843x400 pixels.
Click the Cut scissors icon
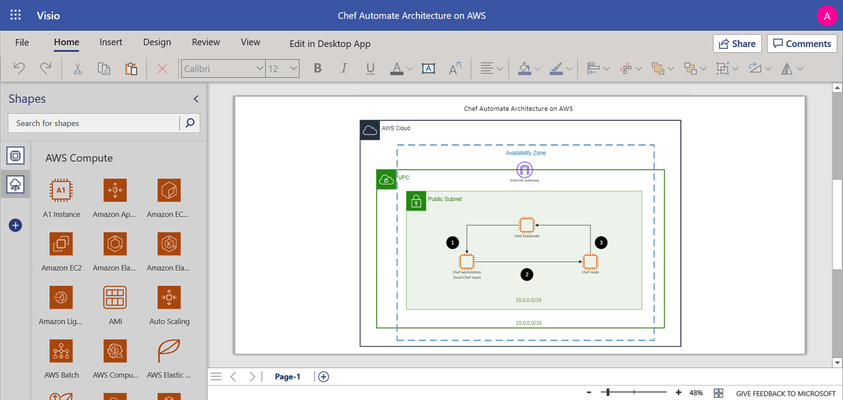[77, 68]
